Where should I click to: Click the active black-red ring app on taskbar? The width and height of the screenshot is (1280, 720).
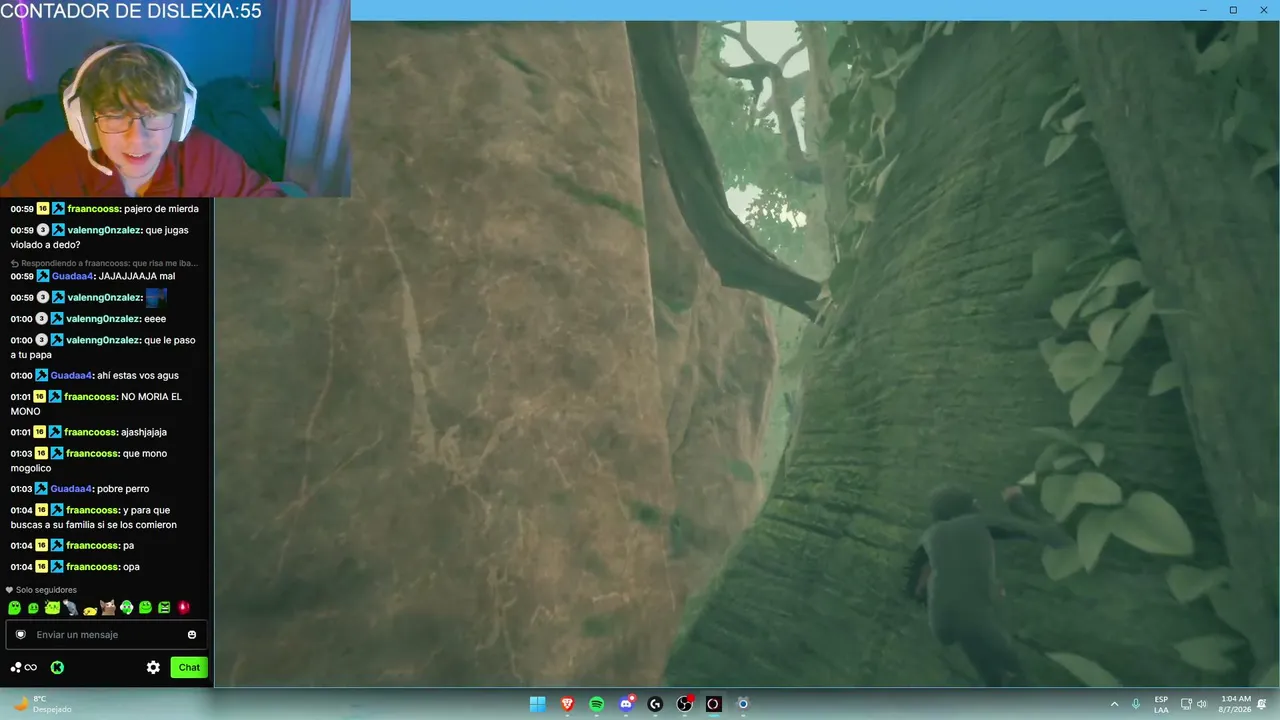pyautogui.click(x=713, y=704)
